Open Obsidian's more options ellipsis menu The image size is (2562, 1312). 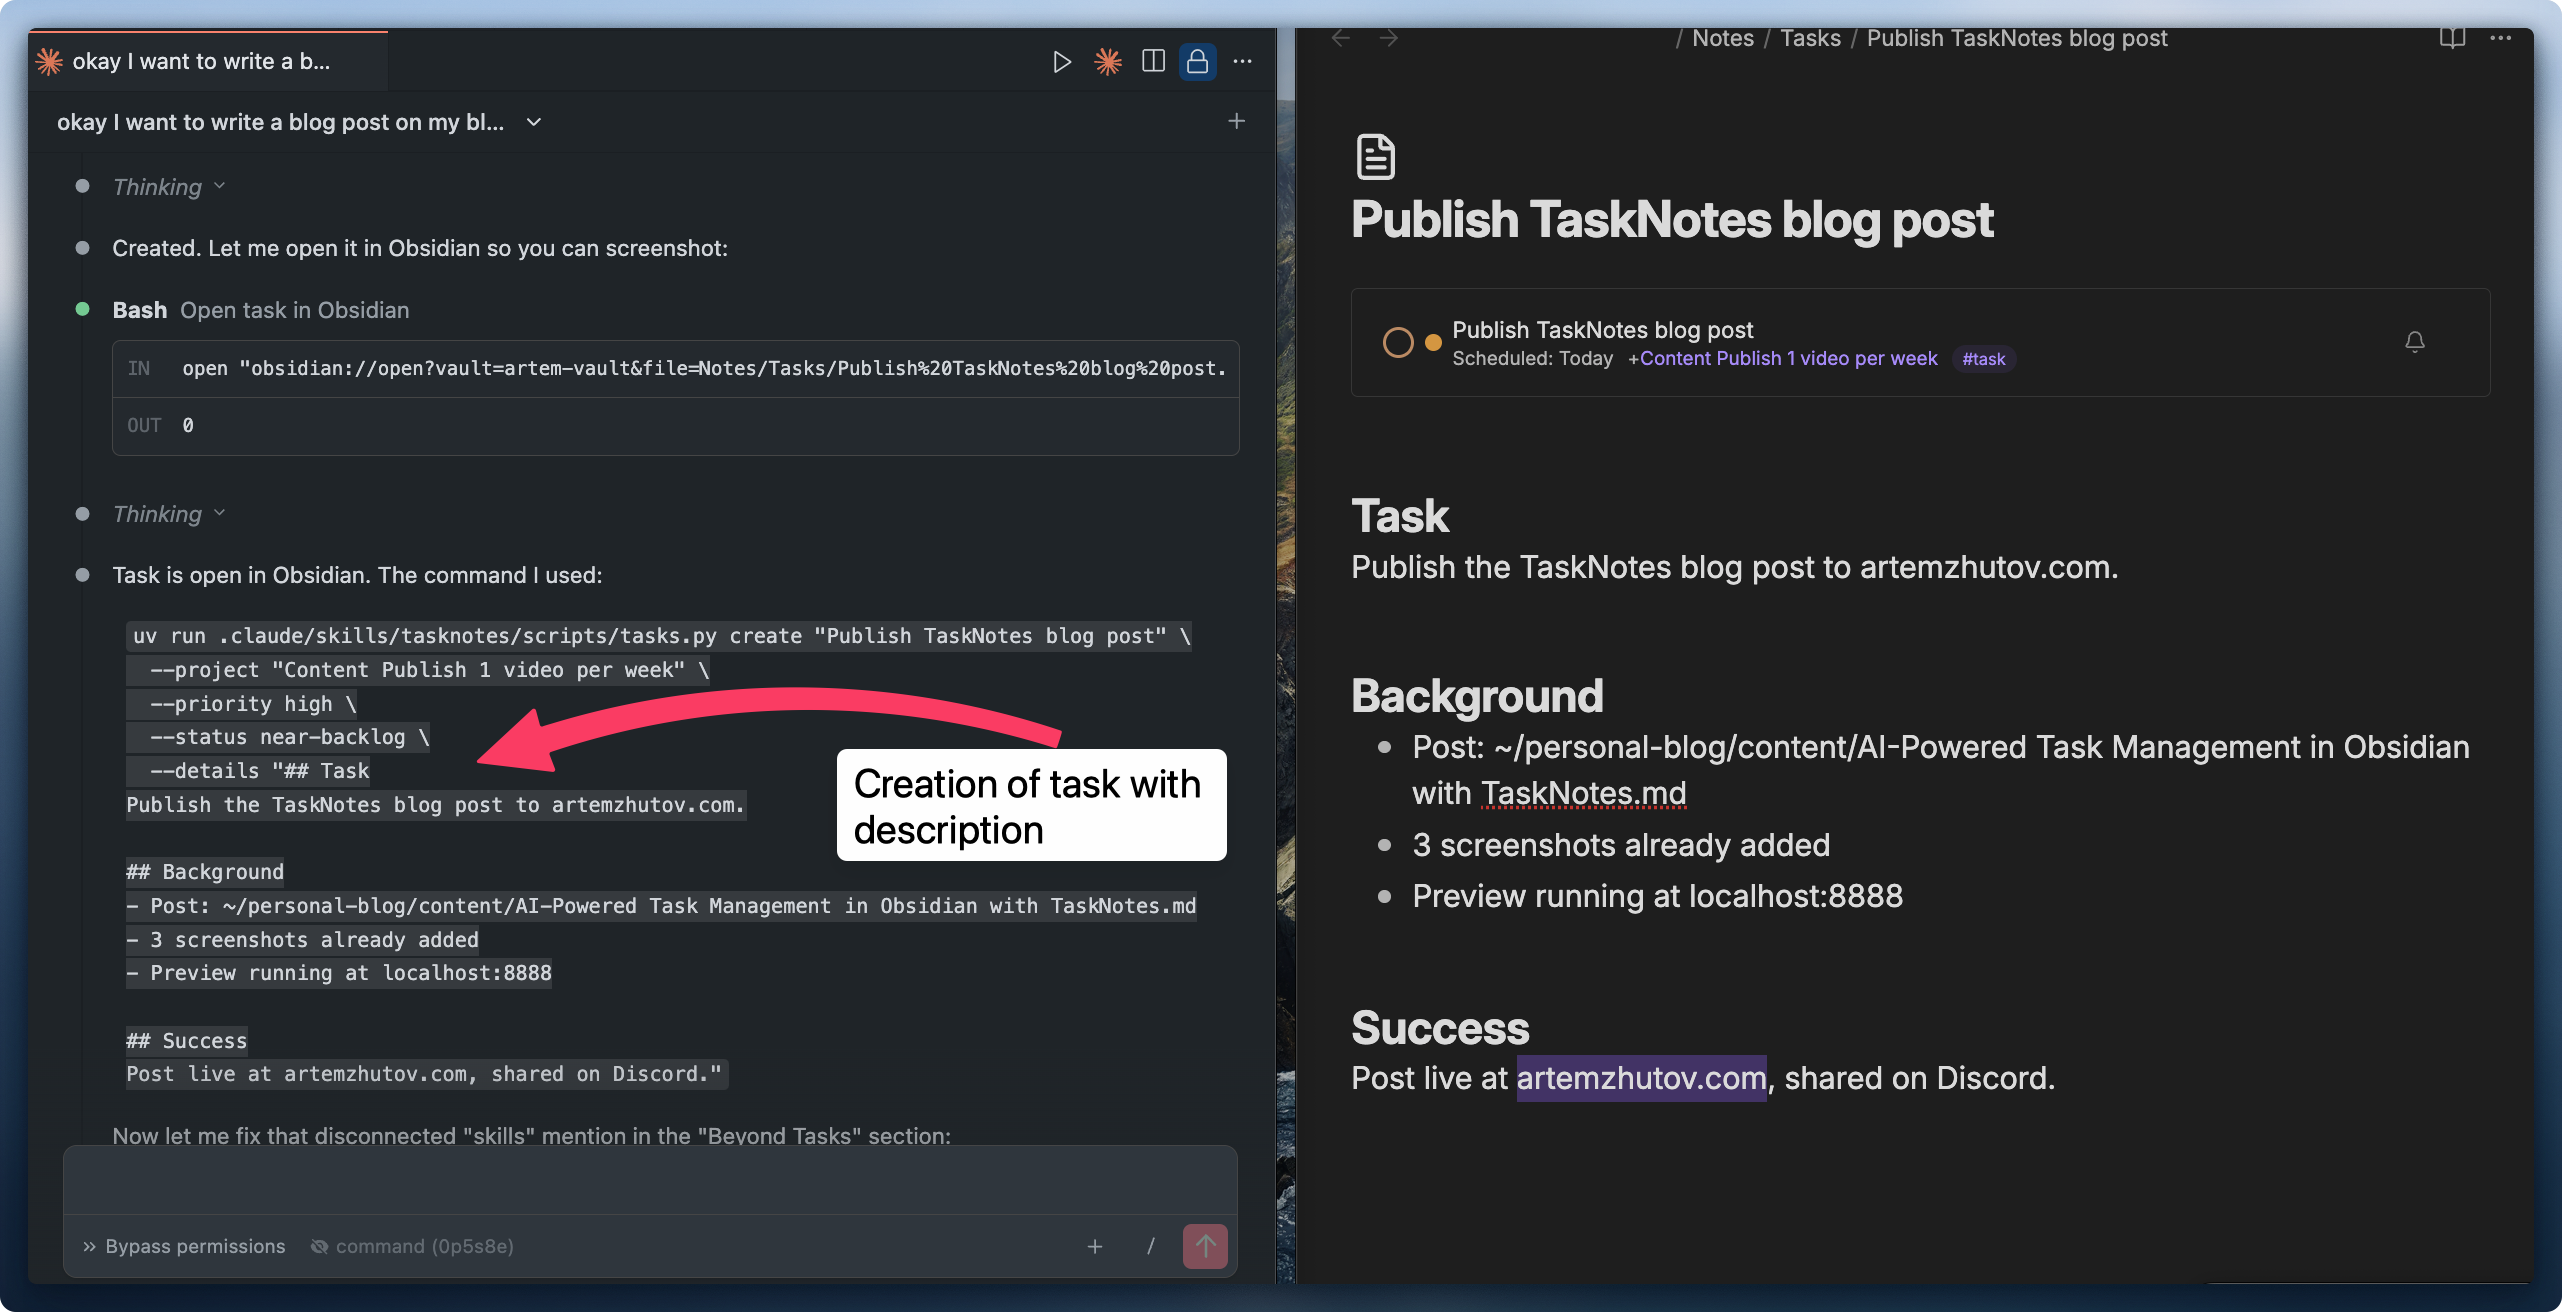click(2501, 37)
